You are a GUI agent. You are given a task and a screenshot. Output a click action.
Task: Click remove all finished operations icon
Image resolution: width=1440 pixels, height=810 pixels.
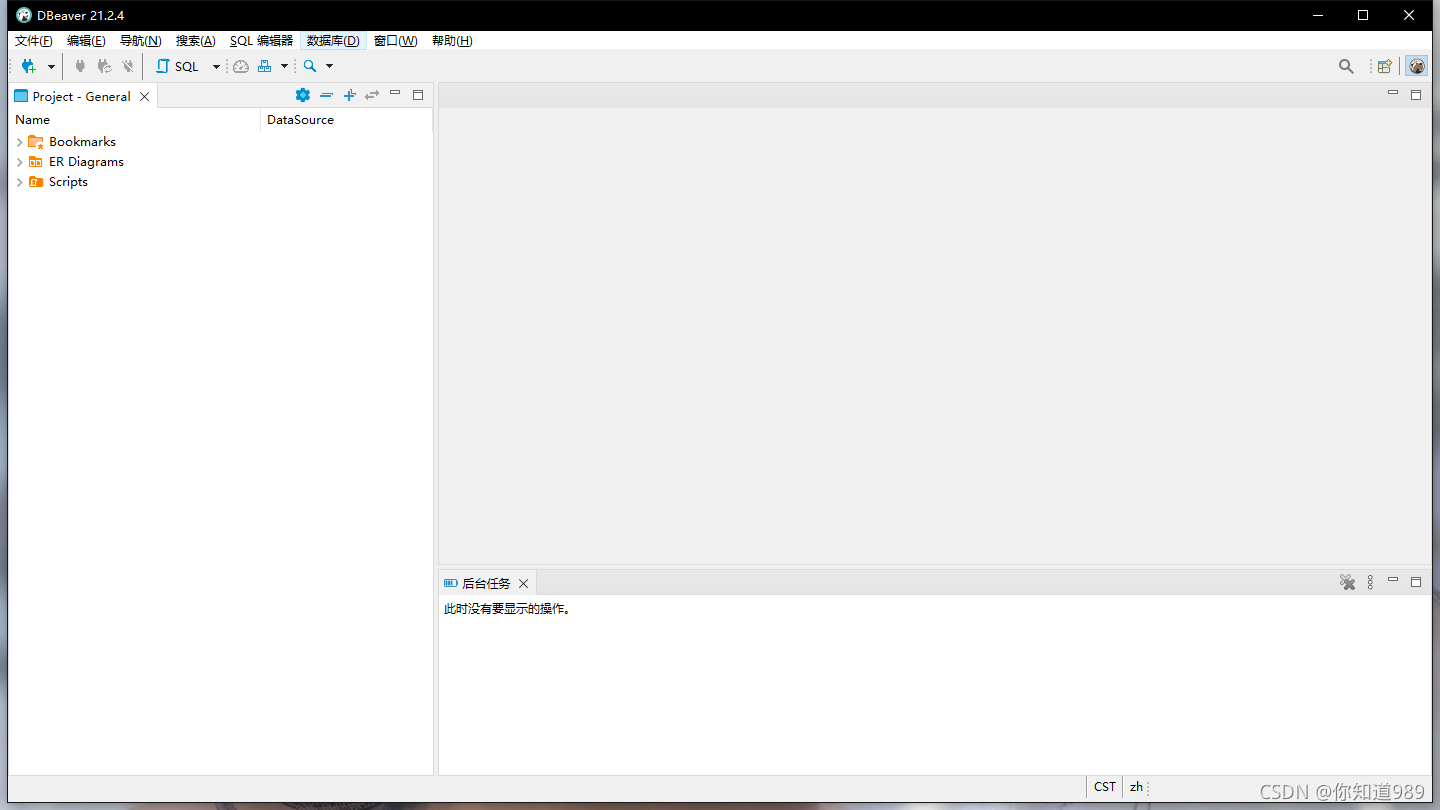[1347, 582]
